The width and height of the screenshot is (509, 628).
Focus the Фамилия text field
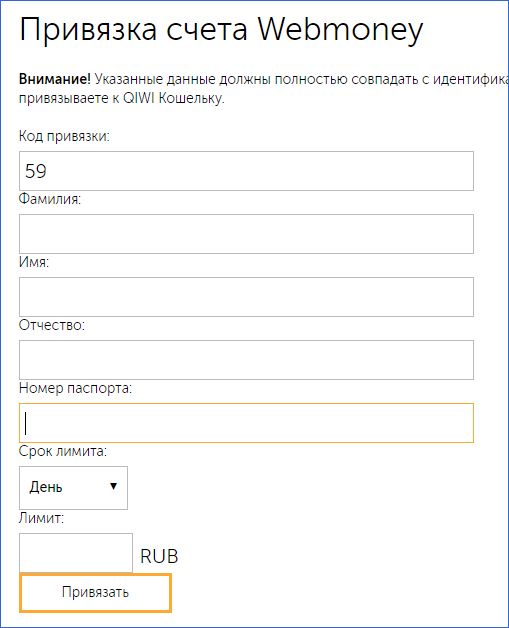click(246, 234)
